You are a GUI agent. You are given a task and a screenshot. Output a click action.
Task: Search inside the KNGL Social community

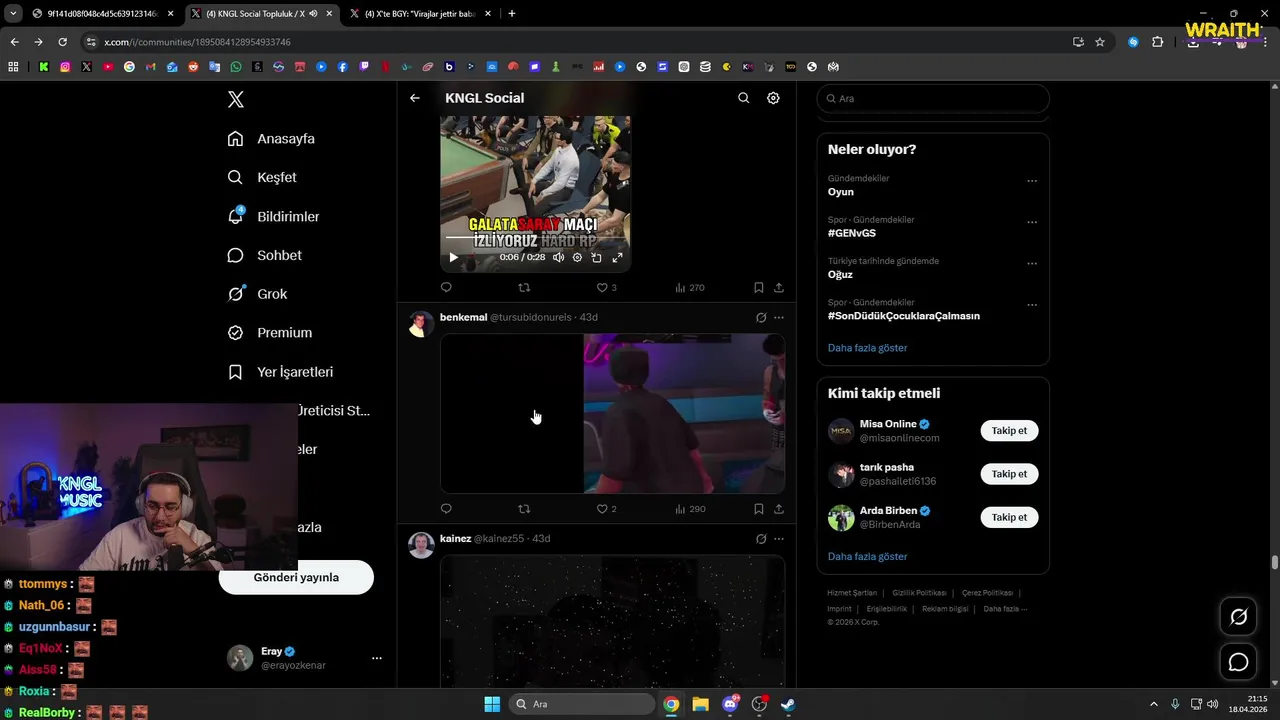743,98
